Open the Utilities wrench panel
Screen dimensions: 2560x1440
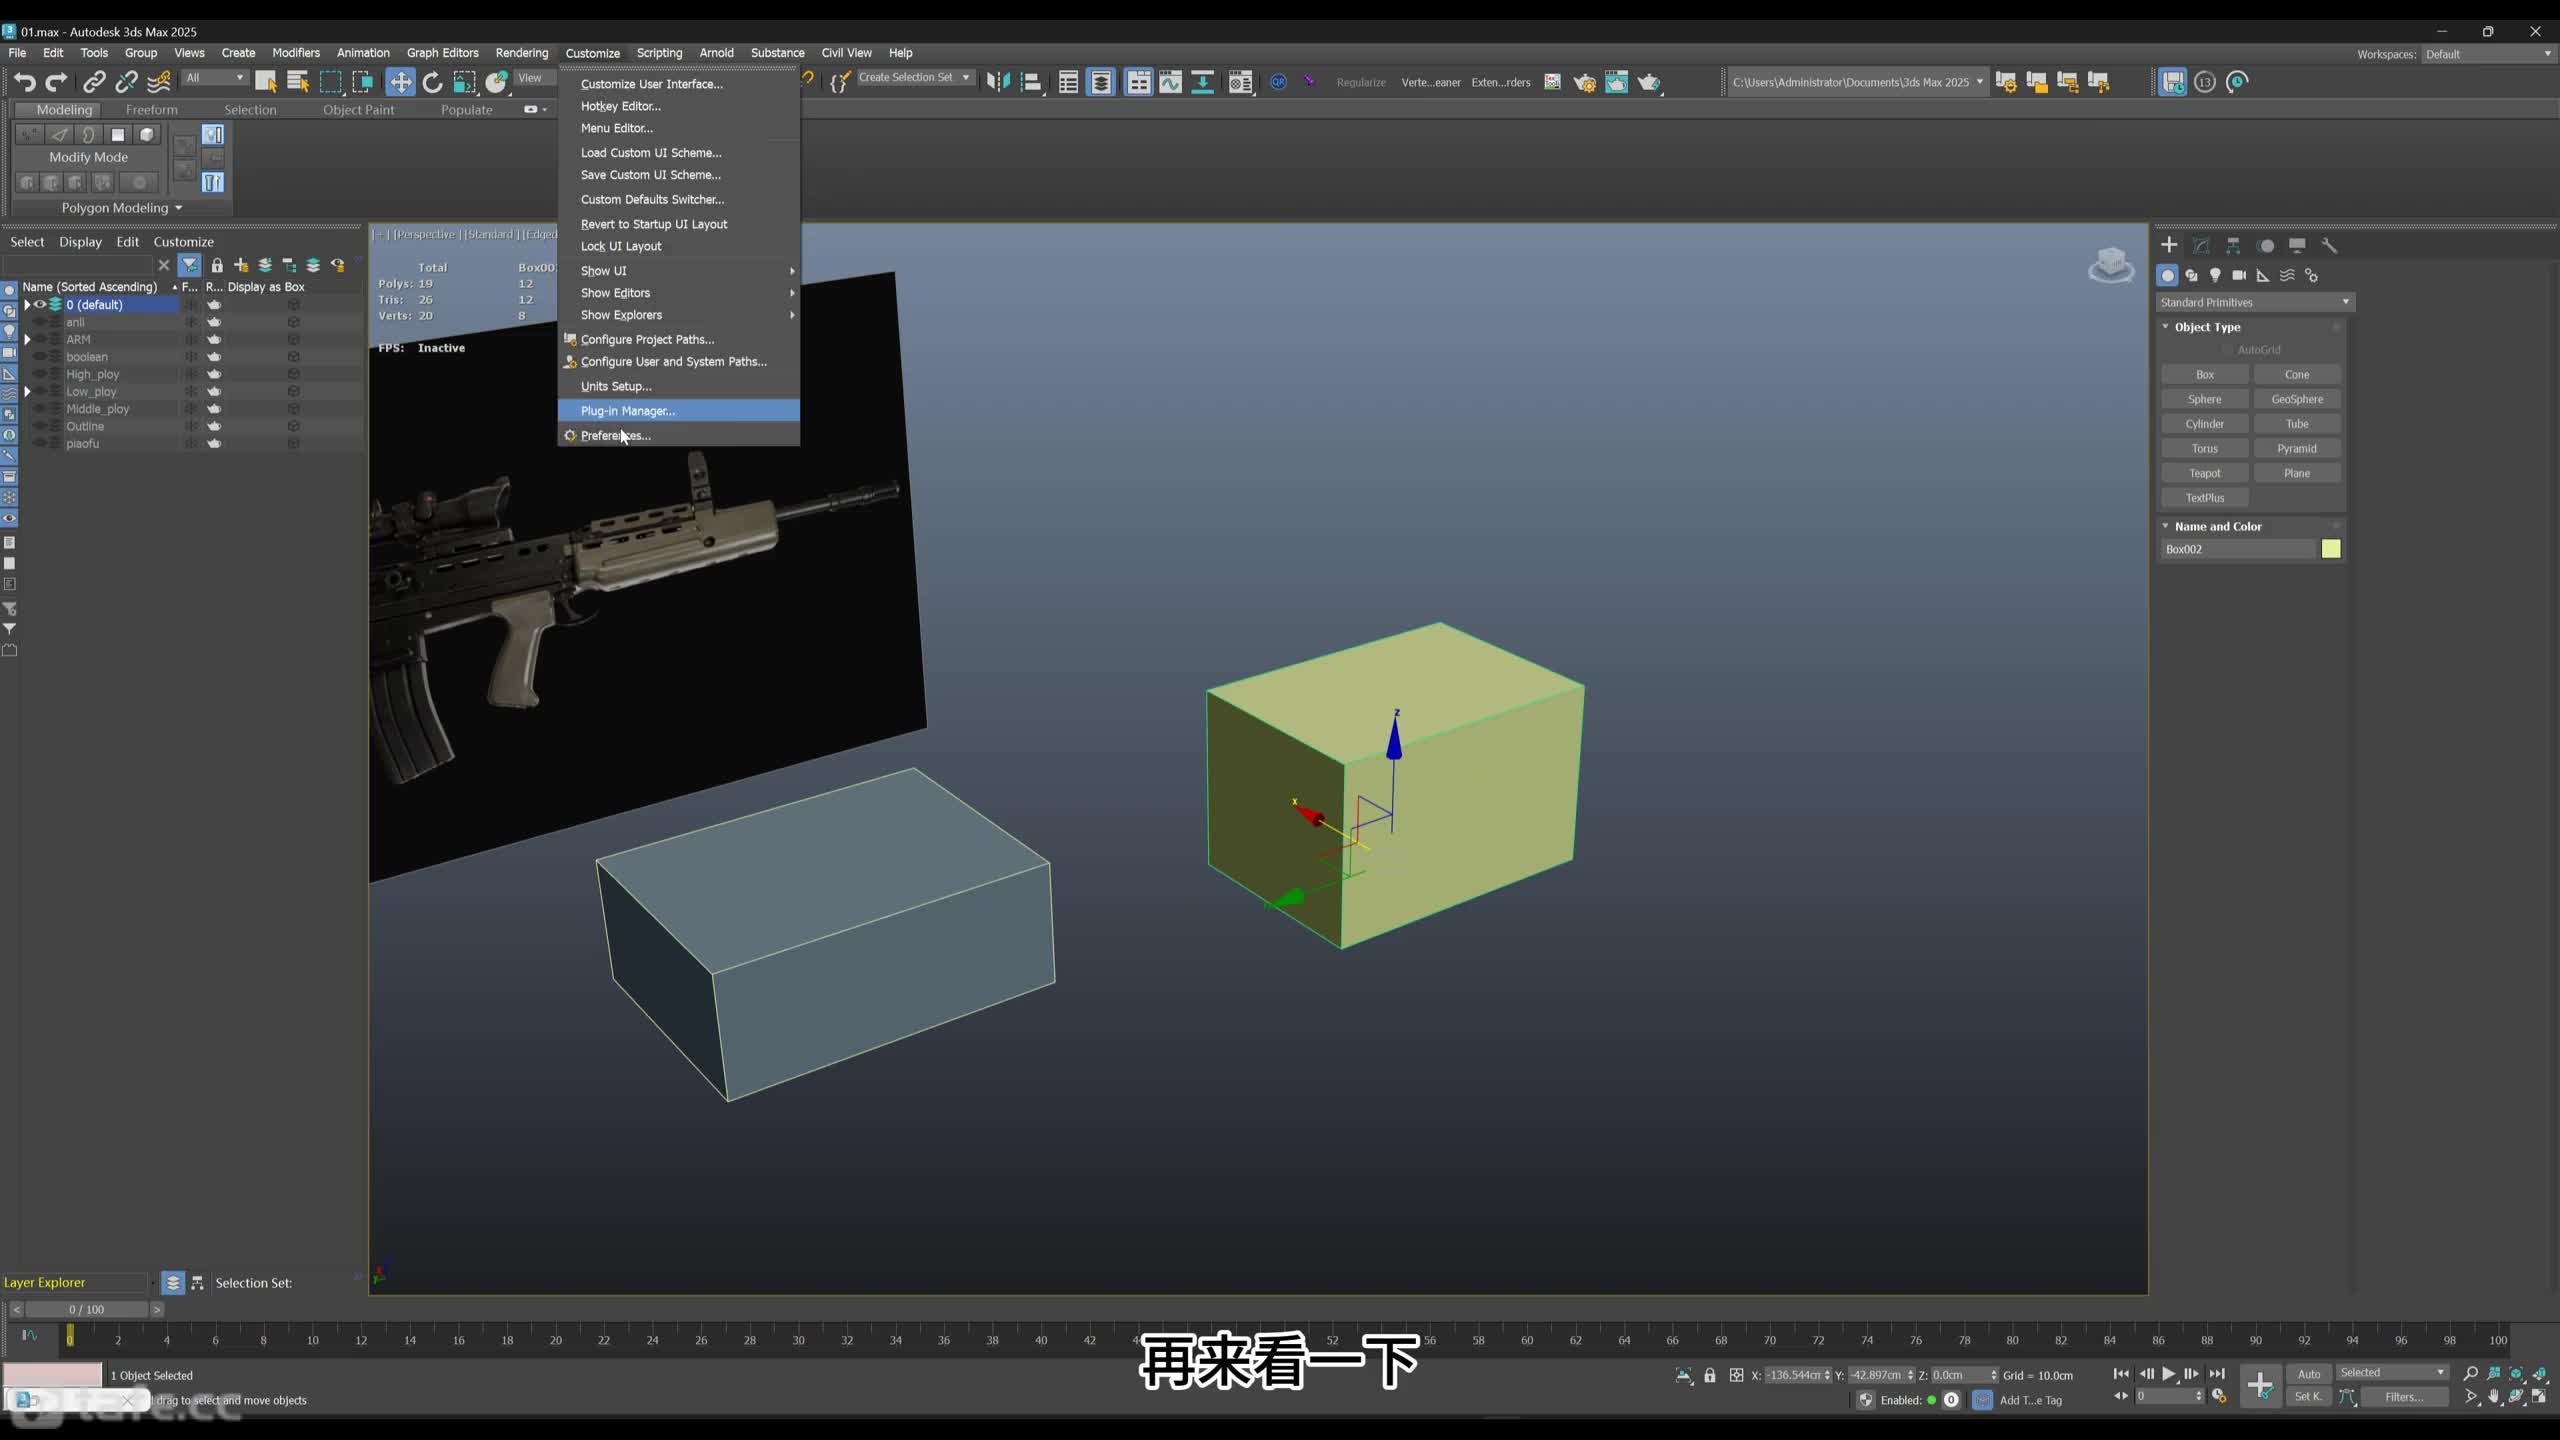pos(2329,245)
